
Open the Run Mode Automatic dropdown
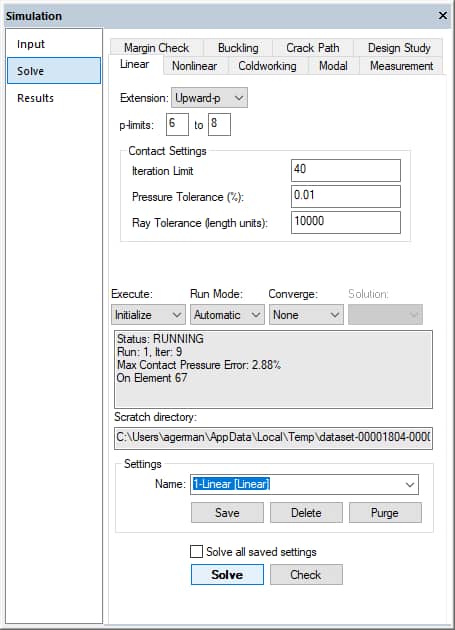pyautogui.click(x=227, y=315)
